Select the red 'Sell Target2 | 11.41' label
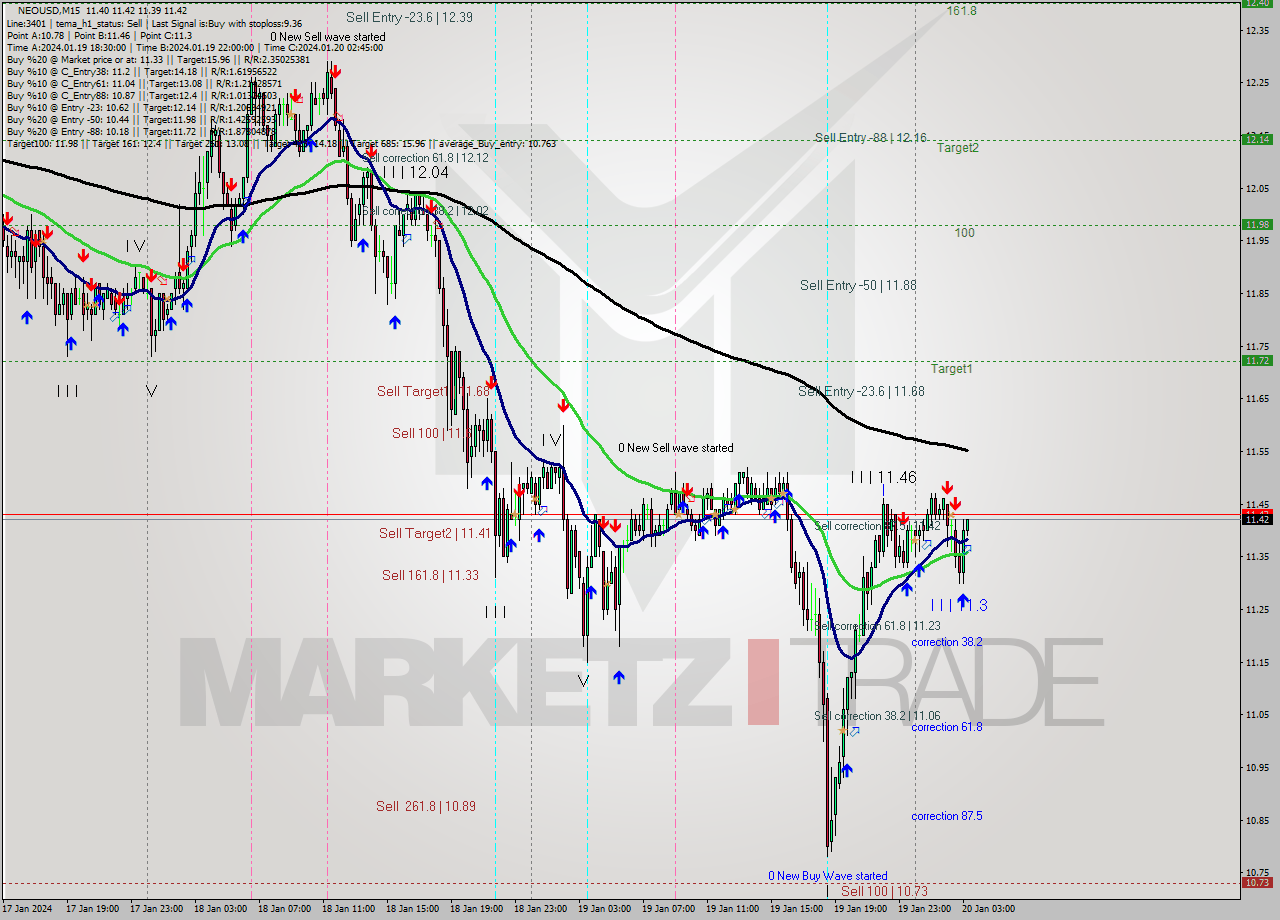 click(434, 533)
